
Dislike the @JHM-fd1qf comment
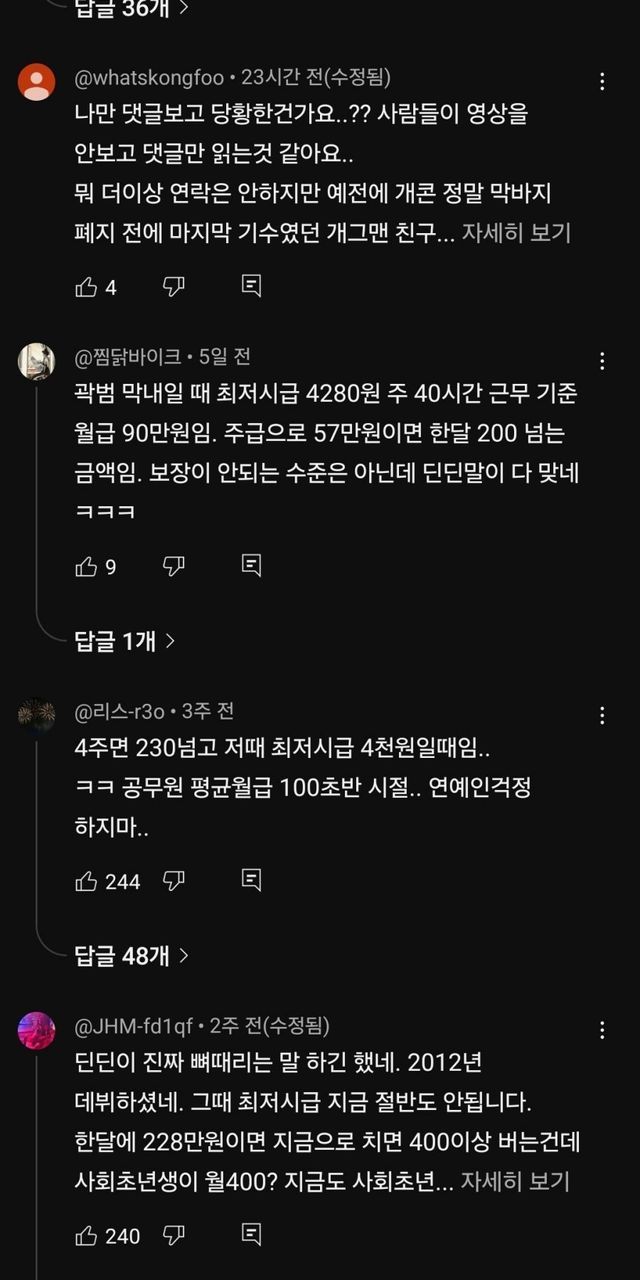coord(173,1236)
